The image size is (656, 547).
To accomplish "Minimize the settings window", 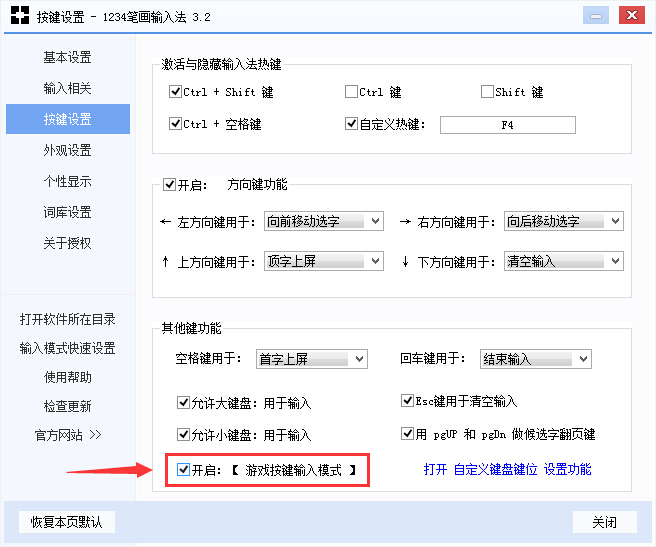I will pyautogui.click(x=597, y=14).
